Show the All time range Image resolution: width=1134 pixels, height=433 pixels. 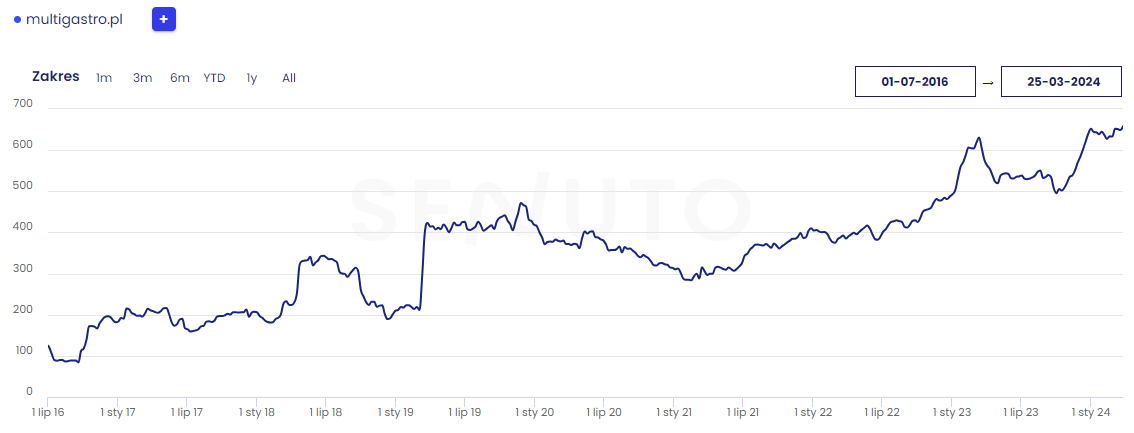pyautogui.click(x=289, y=78)
